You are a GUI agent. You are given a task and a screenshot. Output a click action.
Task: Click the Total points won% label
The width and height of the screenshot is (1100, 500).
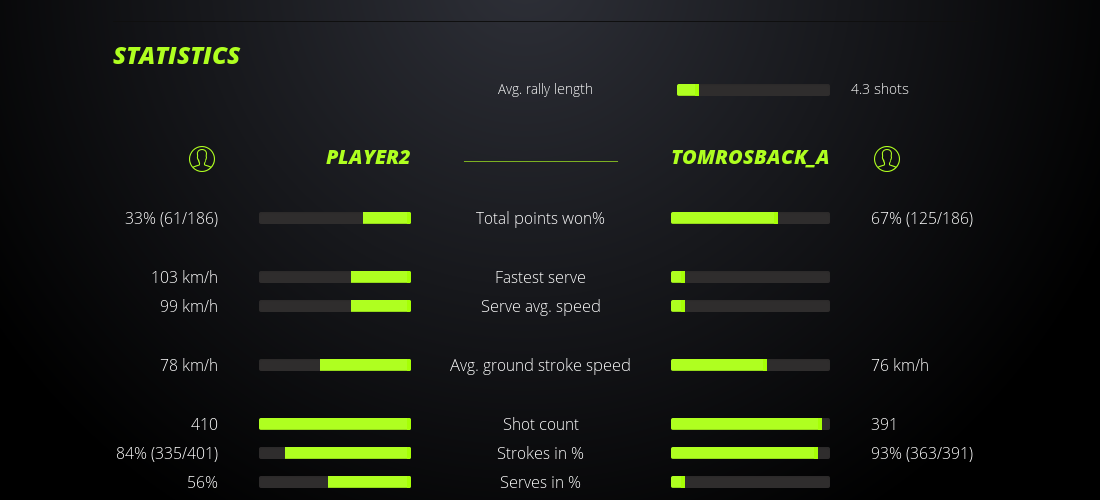pyautogui.click(x=540, y=218)
